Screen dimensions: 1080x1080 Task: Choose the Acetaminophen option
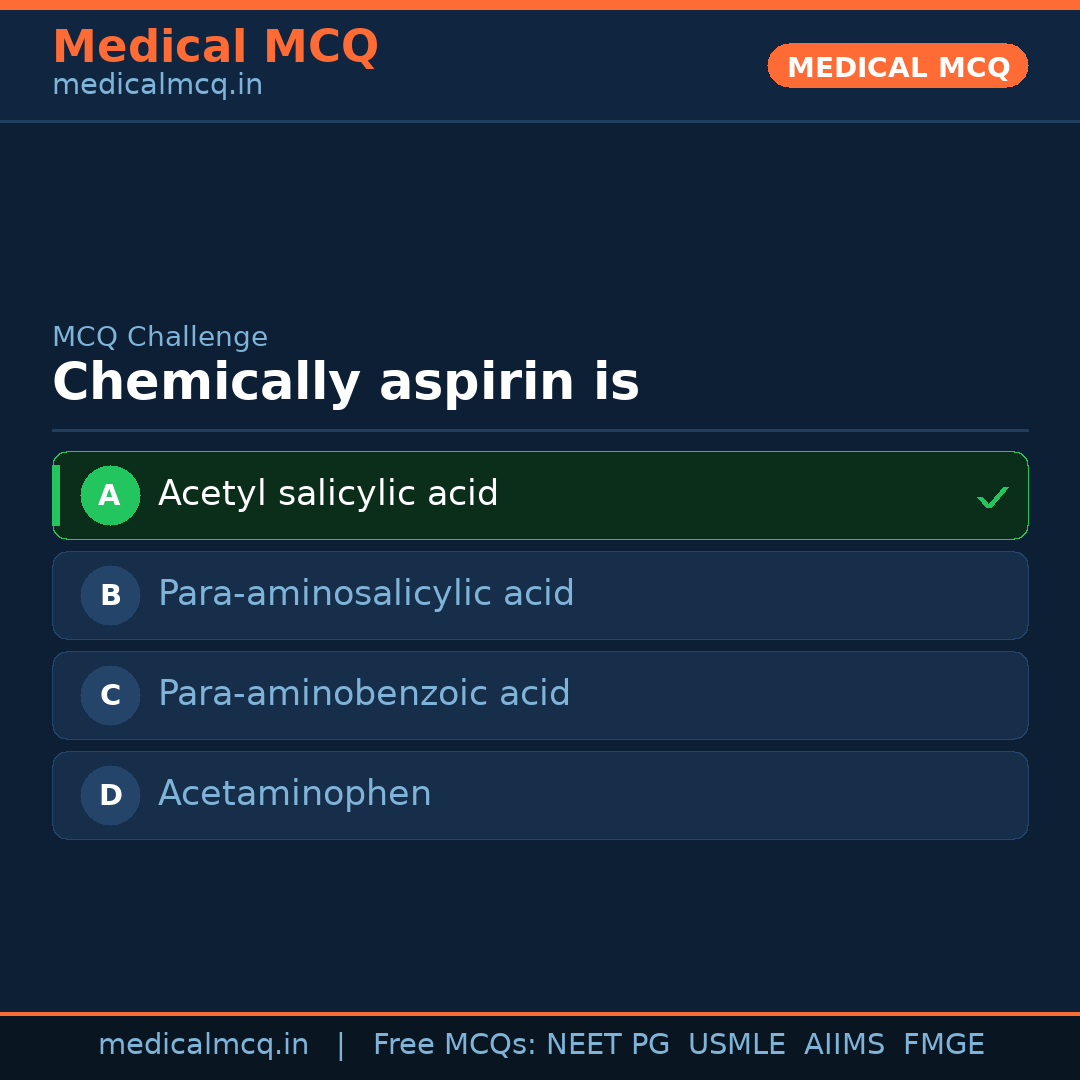(x=295, y=794)
